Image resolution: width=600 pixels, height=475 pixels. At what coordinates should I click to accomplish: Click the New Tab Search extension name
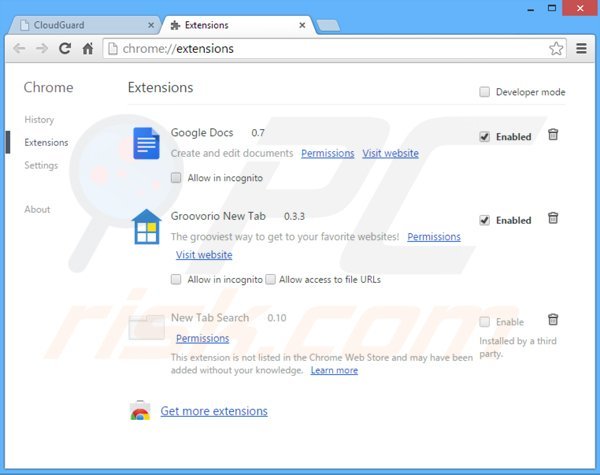pos(210,318)
